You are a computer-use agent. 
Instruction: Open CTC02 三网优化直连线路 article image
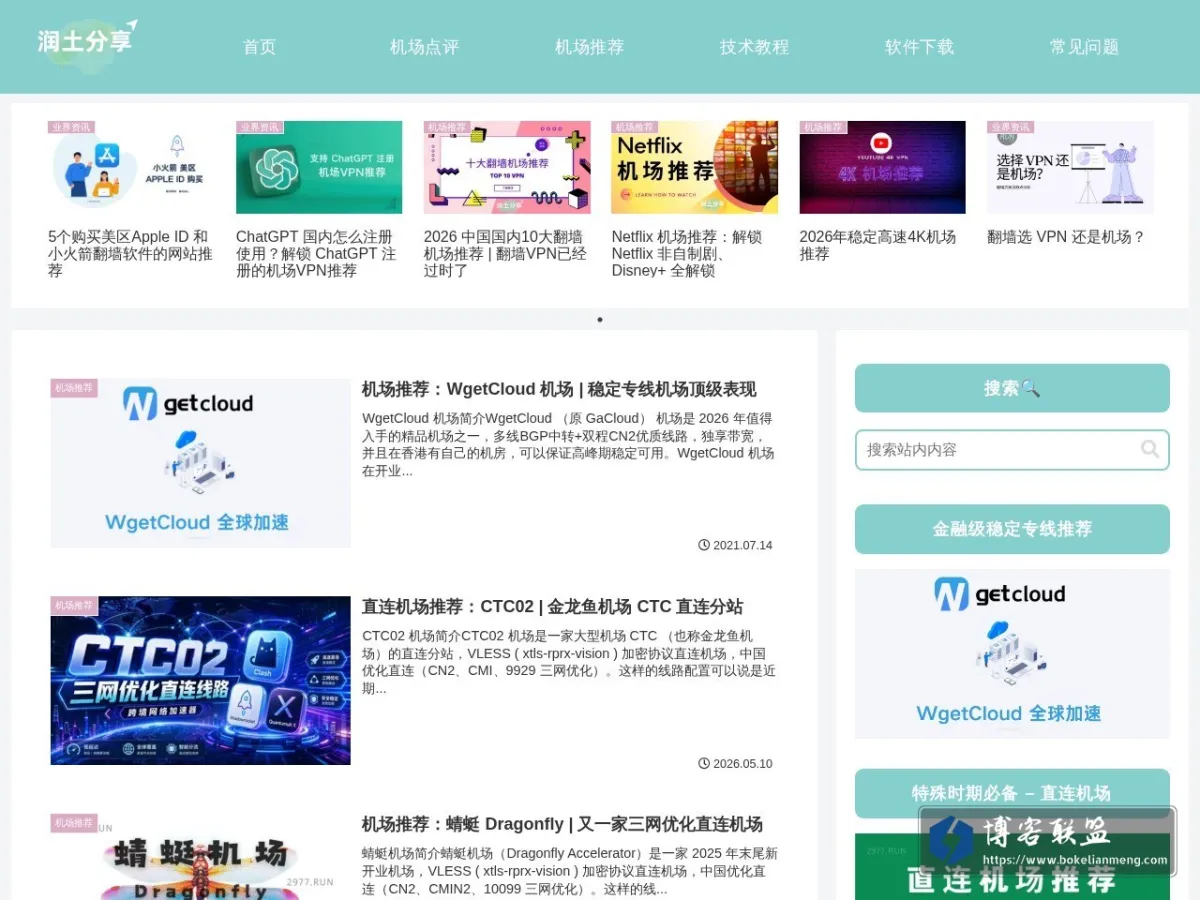pyautogui.click(x=200, y=681)
